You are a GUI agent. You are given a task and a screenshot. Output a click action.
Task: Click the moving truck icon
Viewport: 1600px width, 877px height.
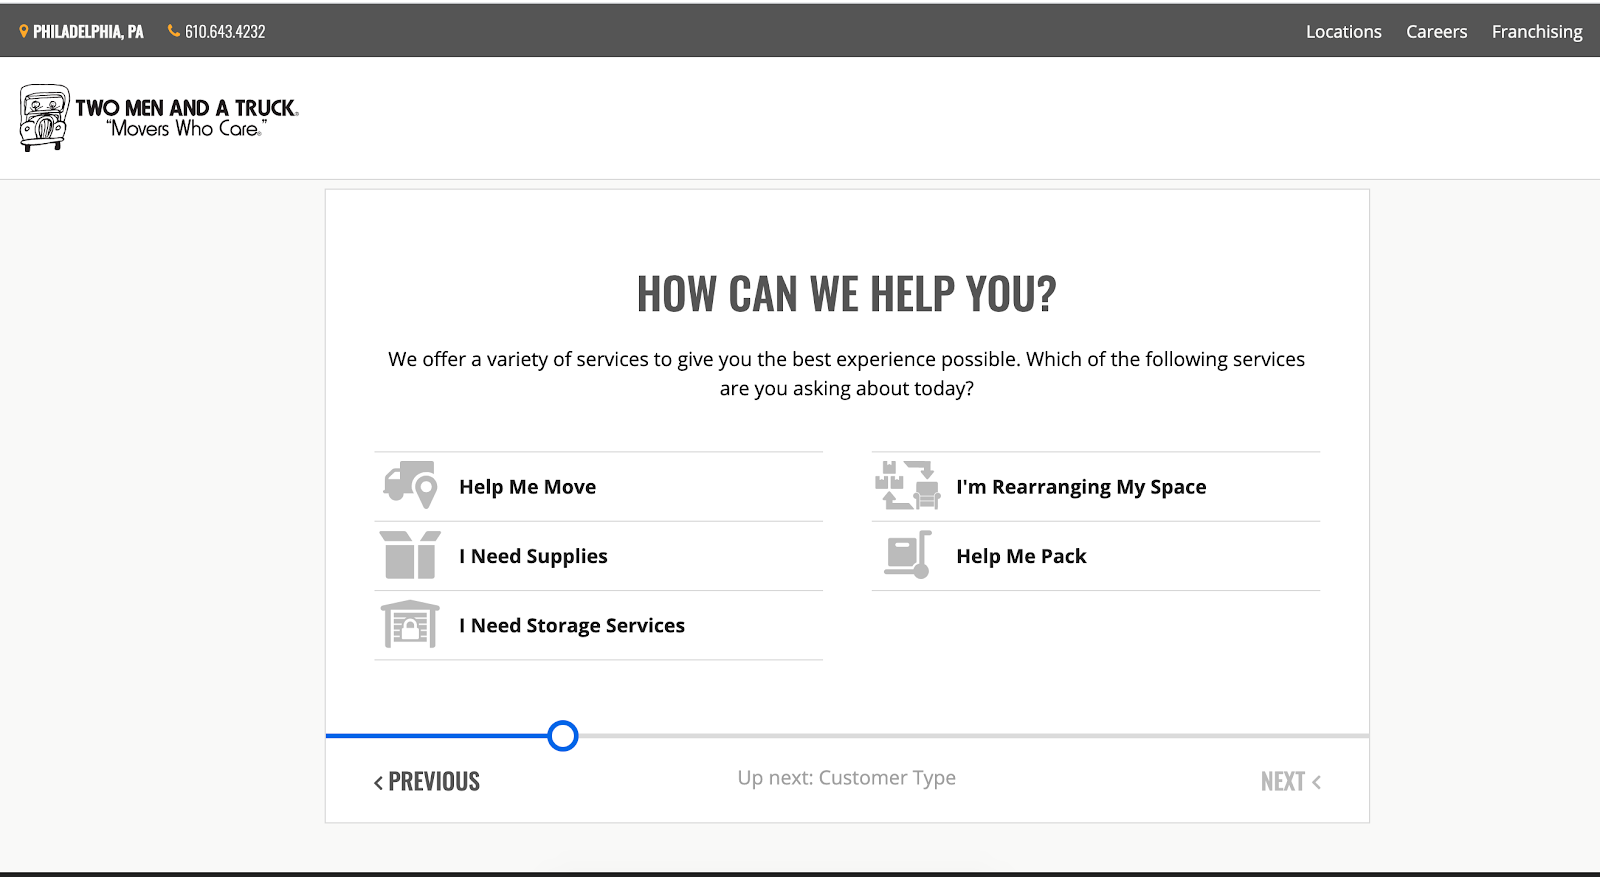coord(410,486)
